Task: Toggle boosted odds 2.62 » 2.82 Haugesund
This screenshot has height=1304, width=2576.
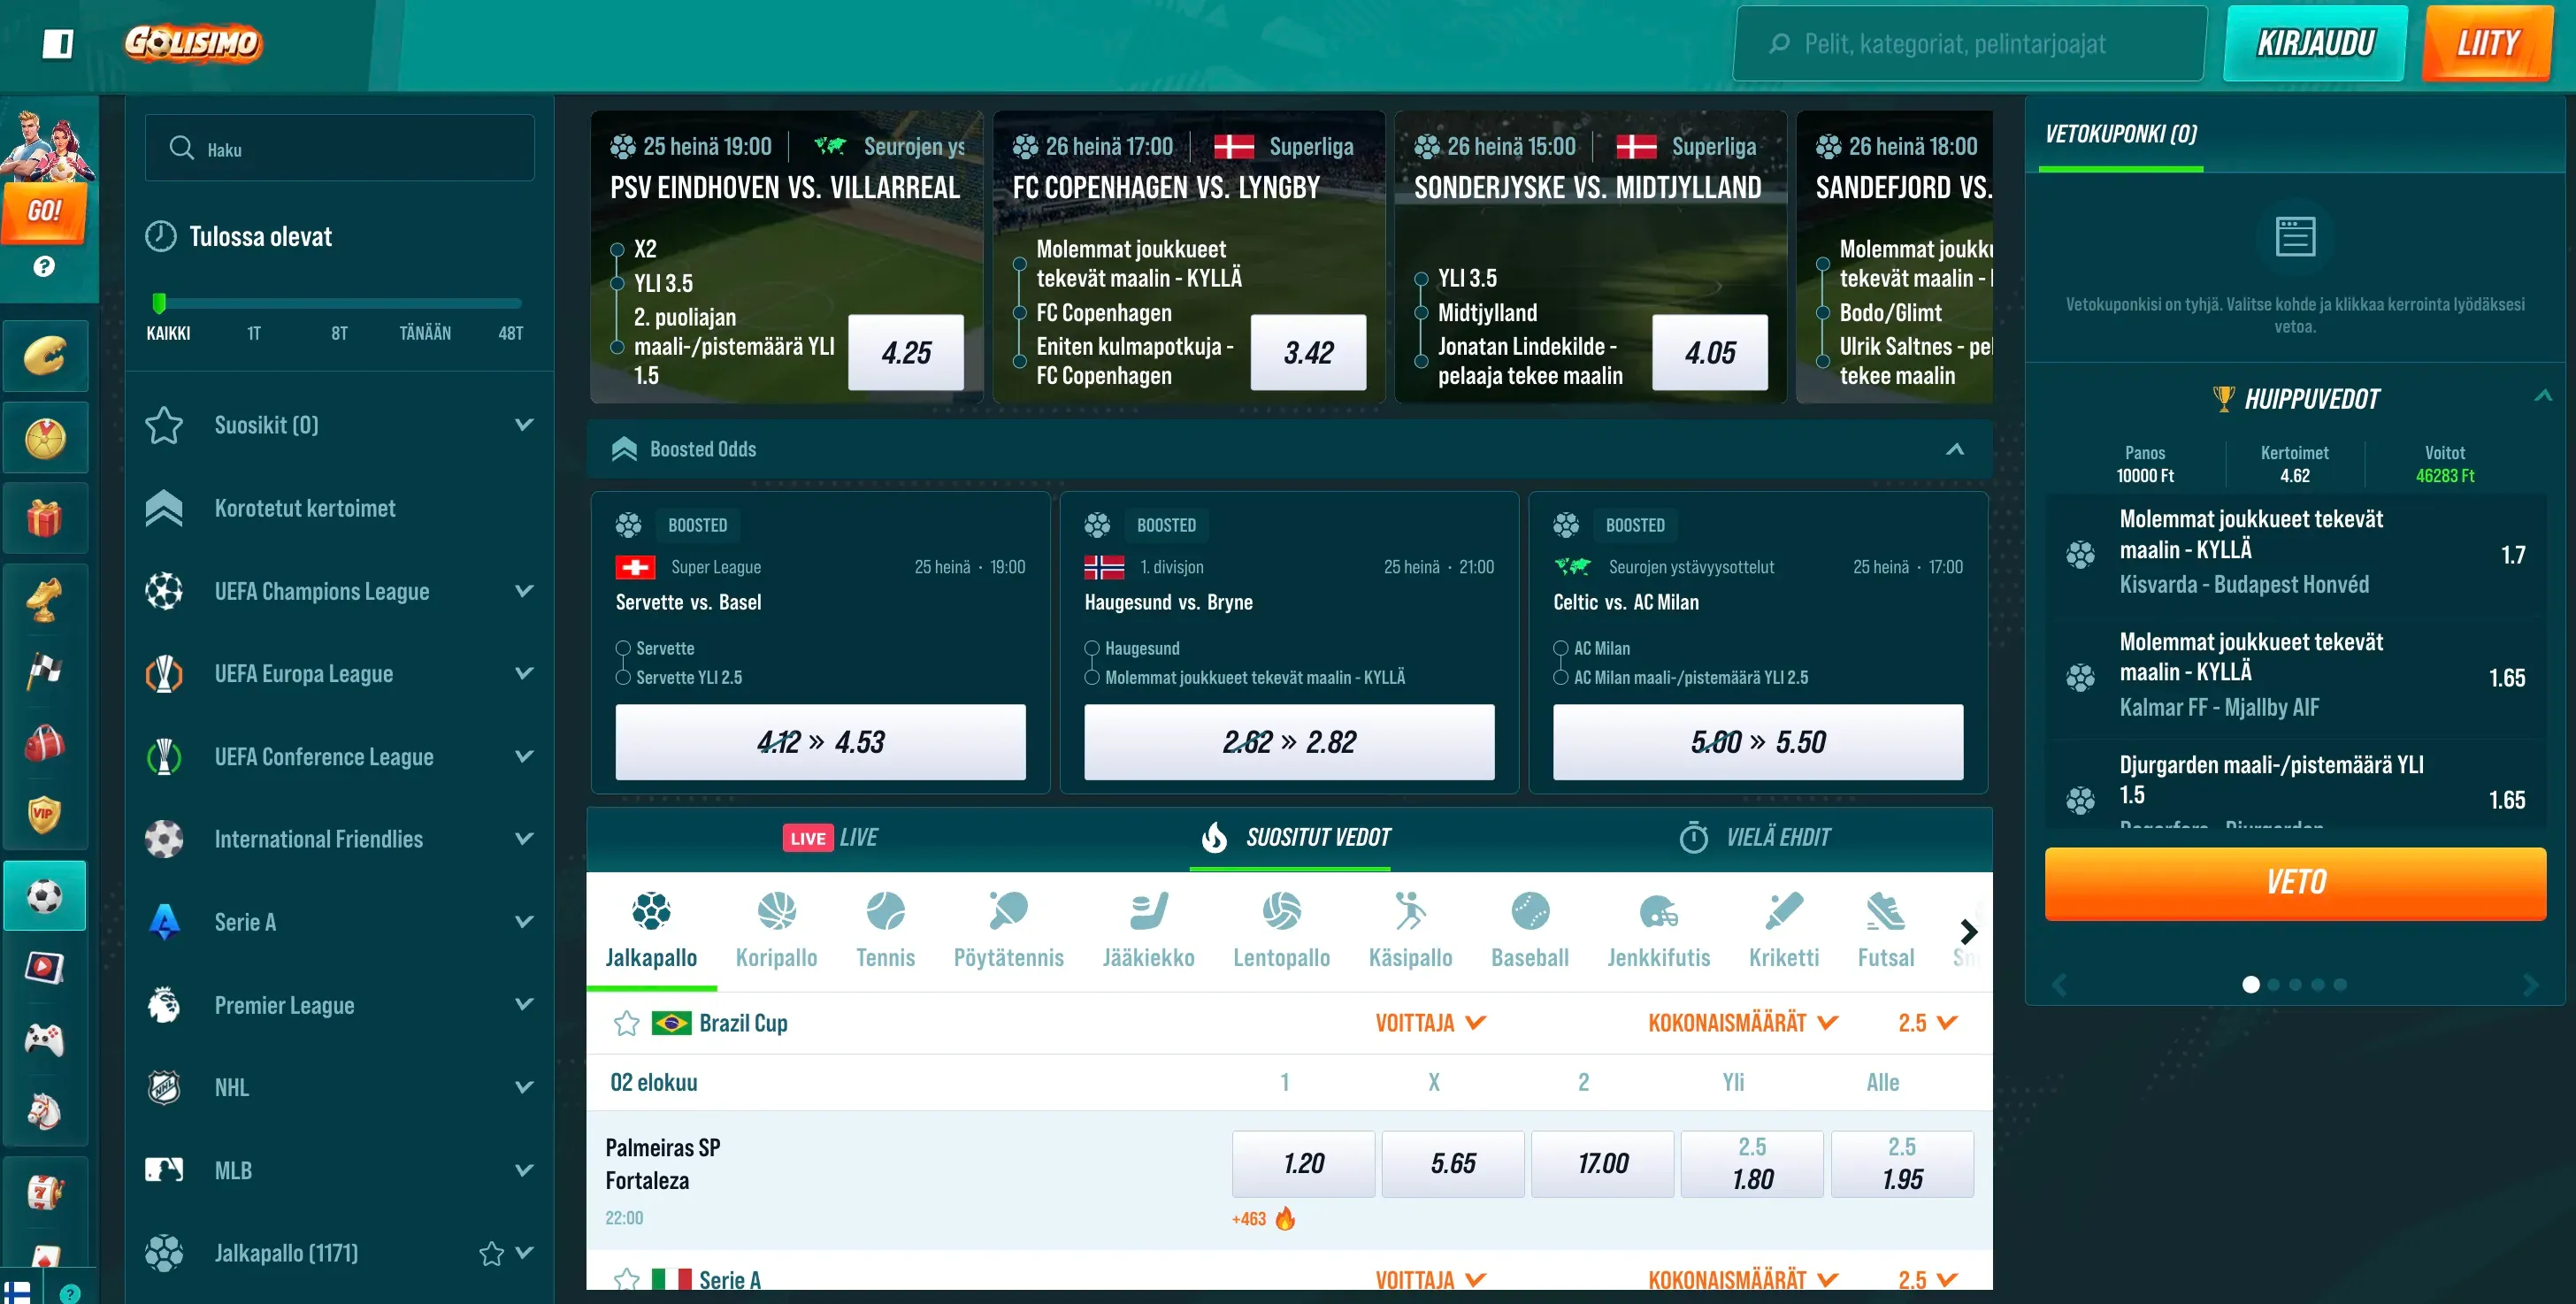Action: point(1289,742)
